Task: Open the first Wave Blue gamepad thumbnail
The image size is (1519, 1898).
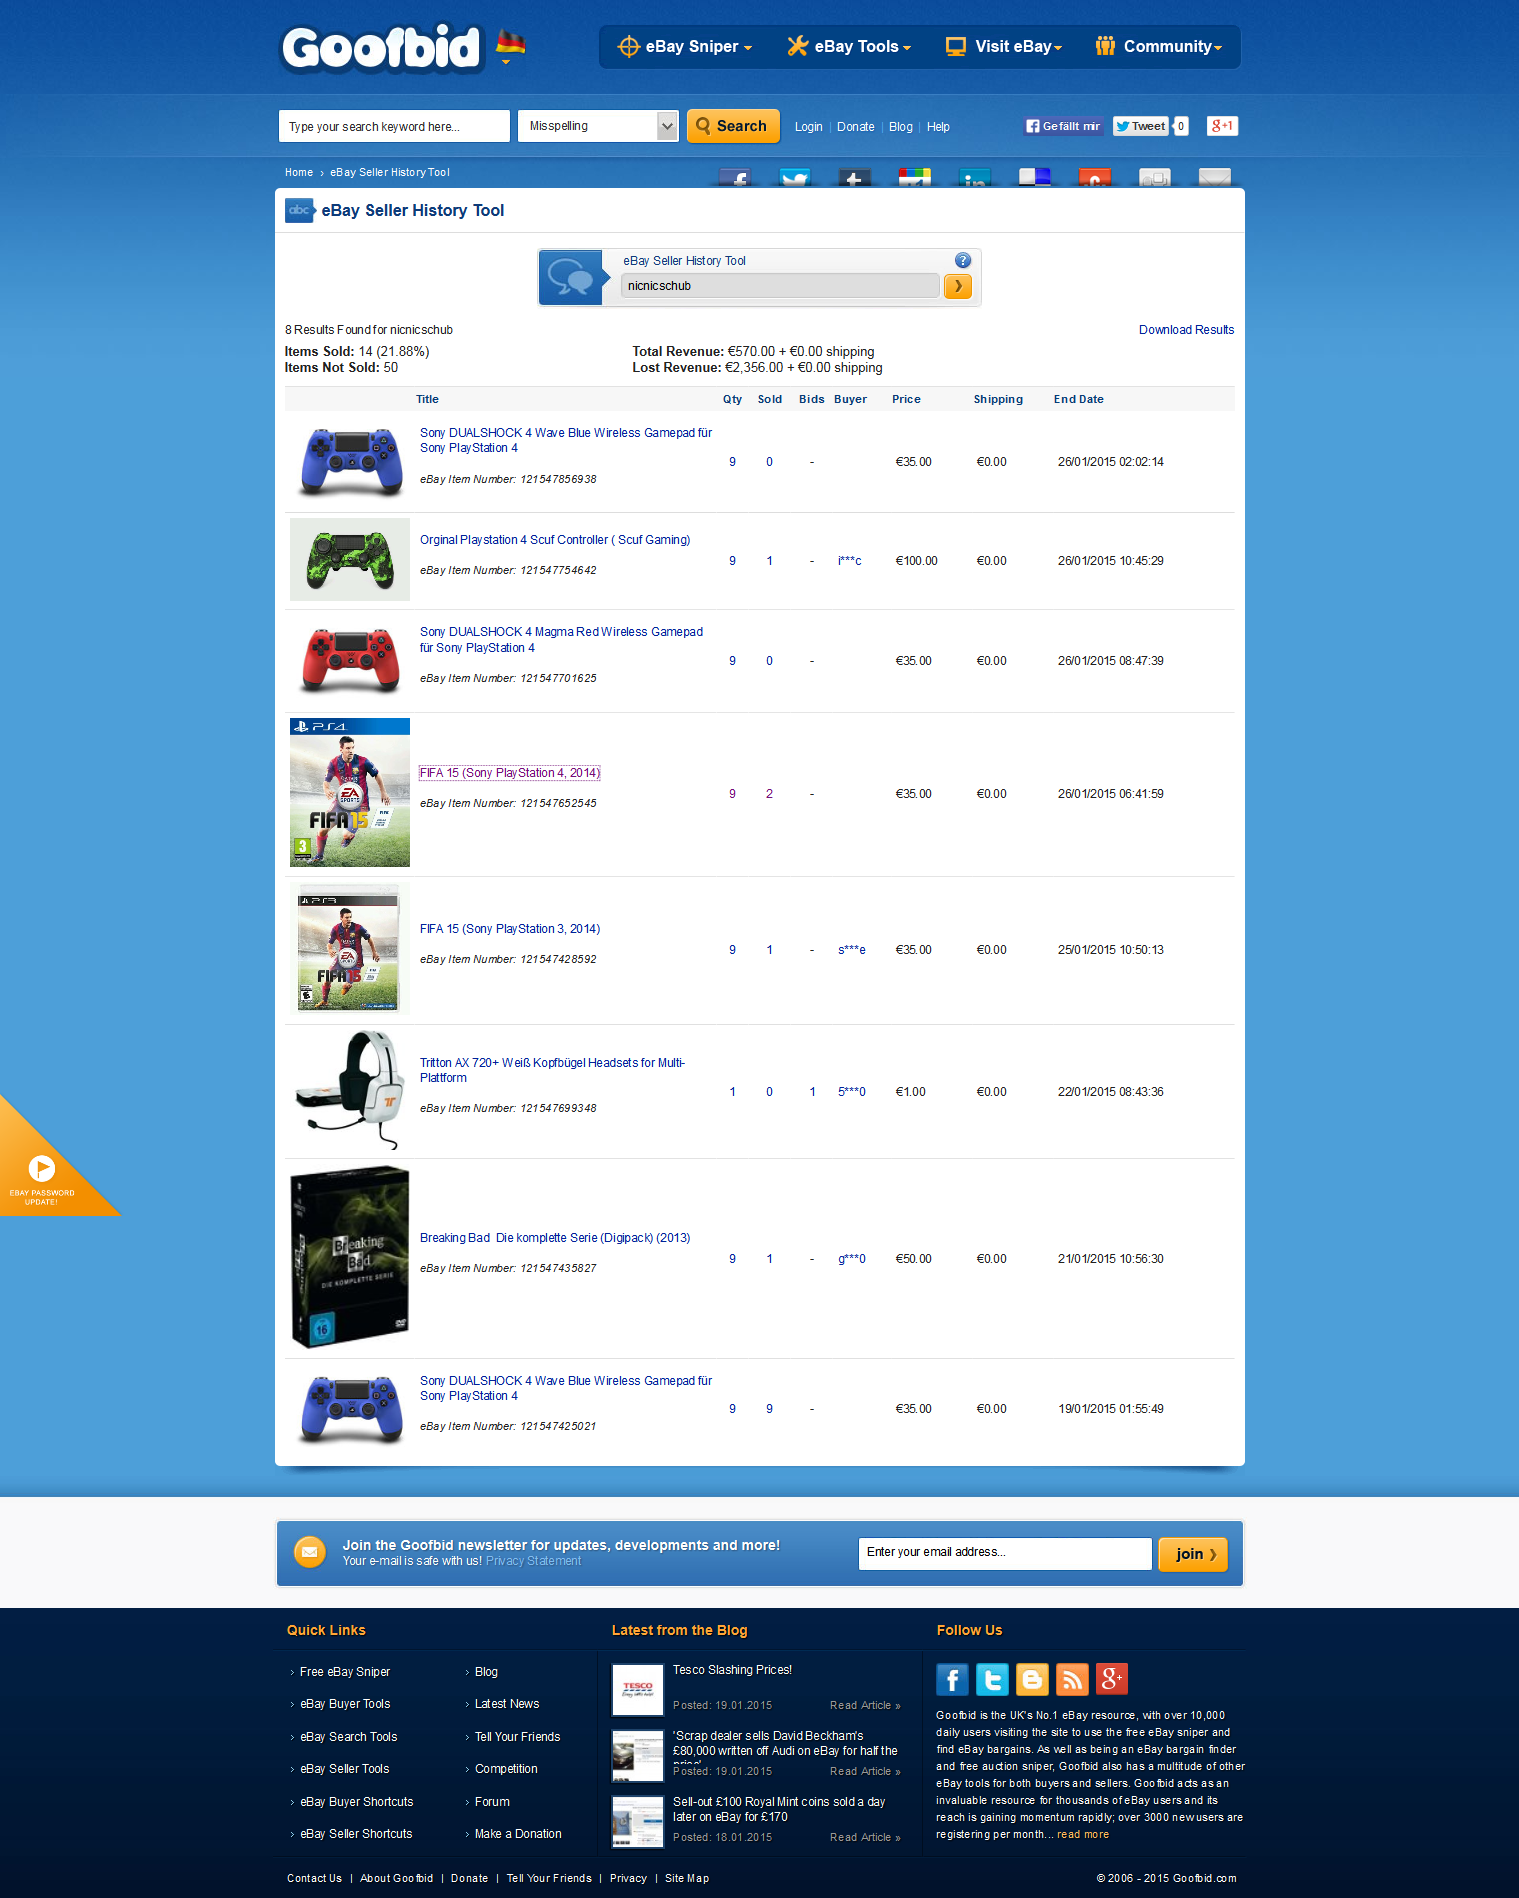Action: (351, 461)
